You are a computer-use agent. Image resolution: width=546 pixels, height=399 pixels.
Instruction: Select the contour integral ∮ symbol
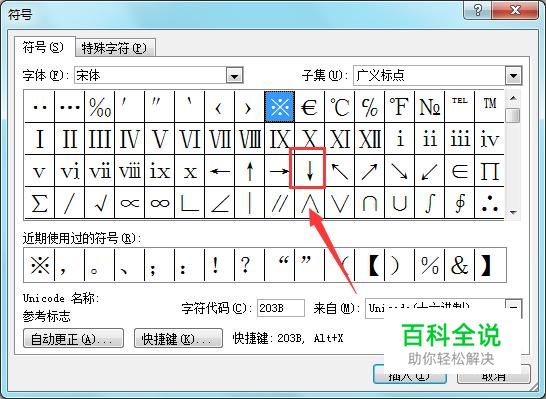coord(460,203)
